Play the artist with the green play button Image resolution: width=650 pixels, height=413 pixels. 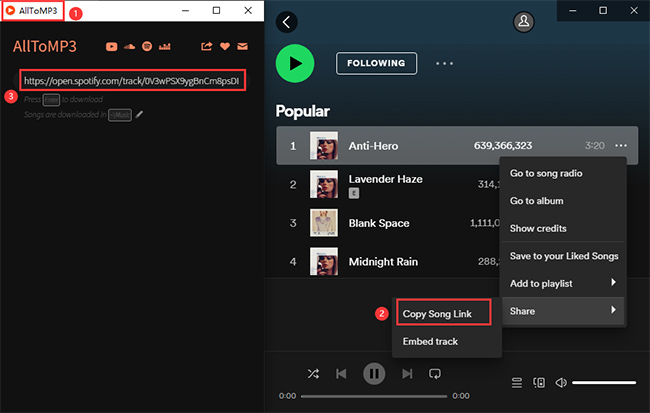click(x=295, y=63)
